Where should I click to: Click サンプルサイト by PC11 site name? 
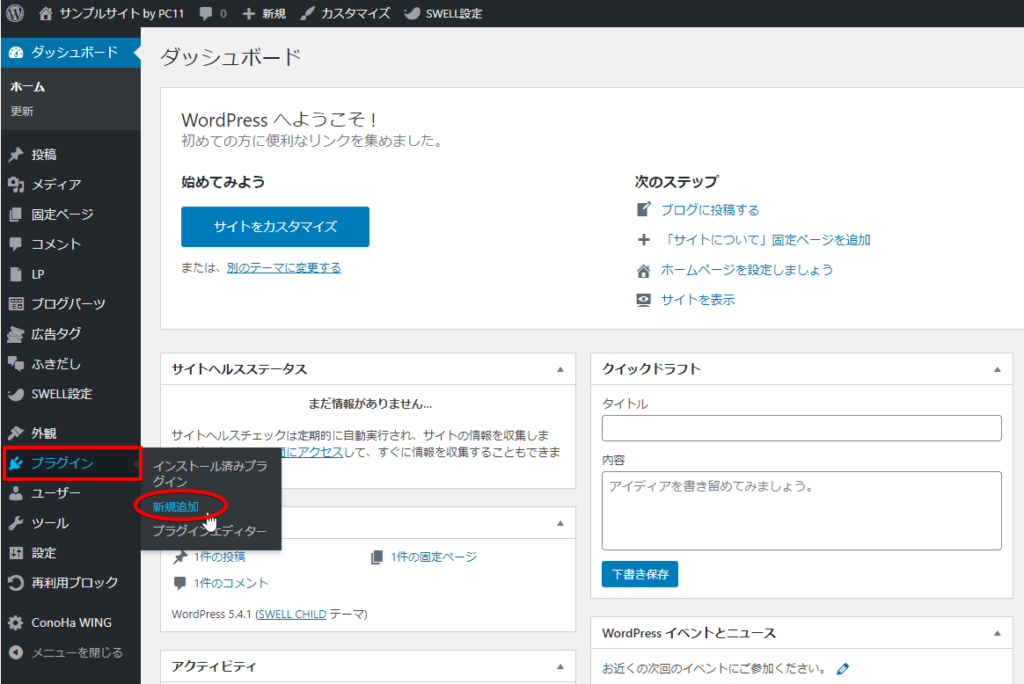tap(121, 14)
